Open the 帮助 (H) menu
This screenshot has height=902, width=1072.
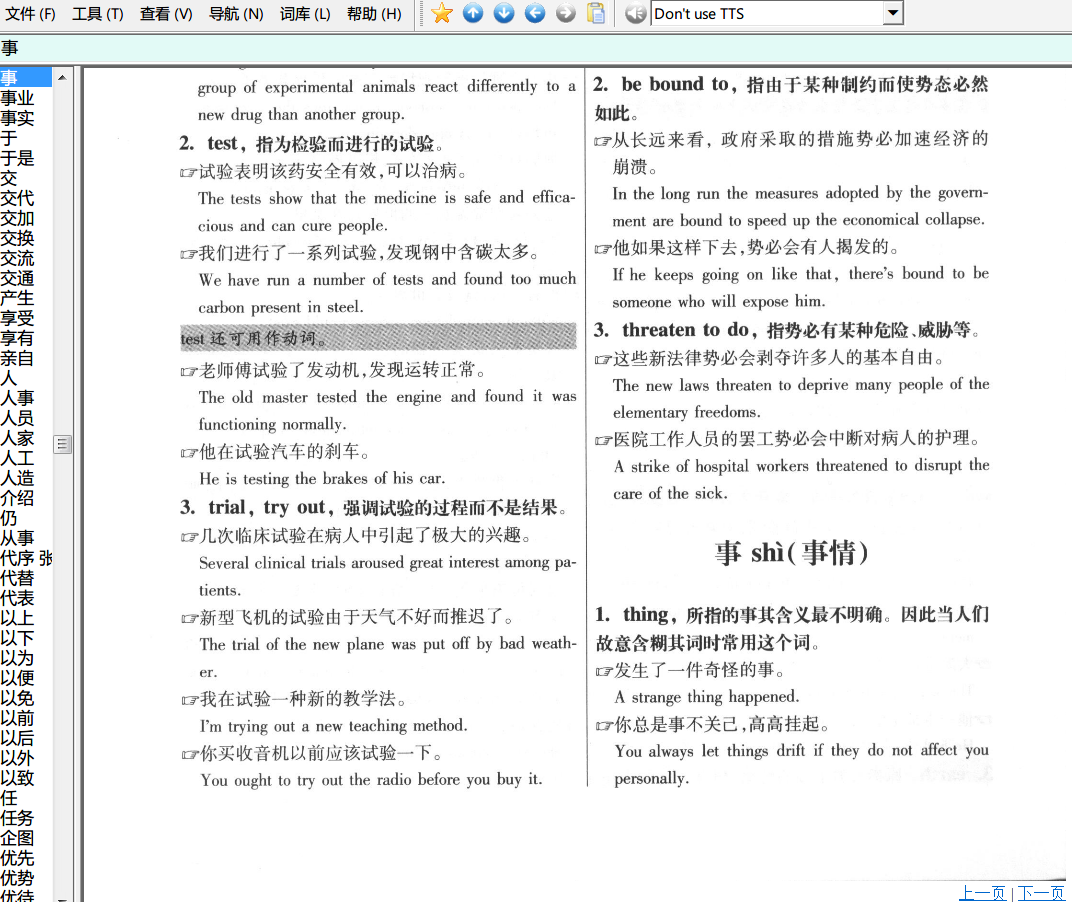coord(375,14)
